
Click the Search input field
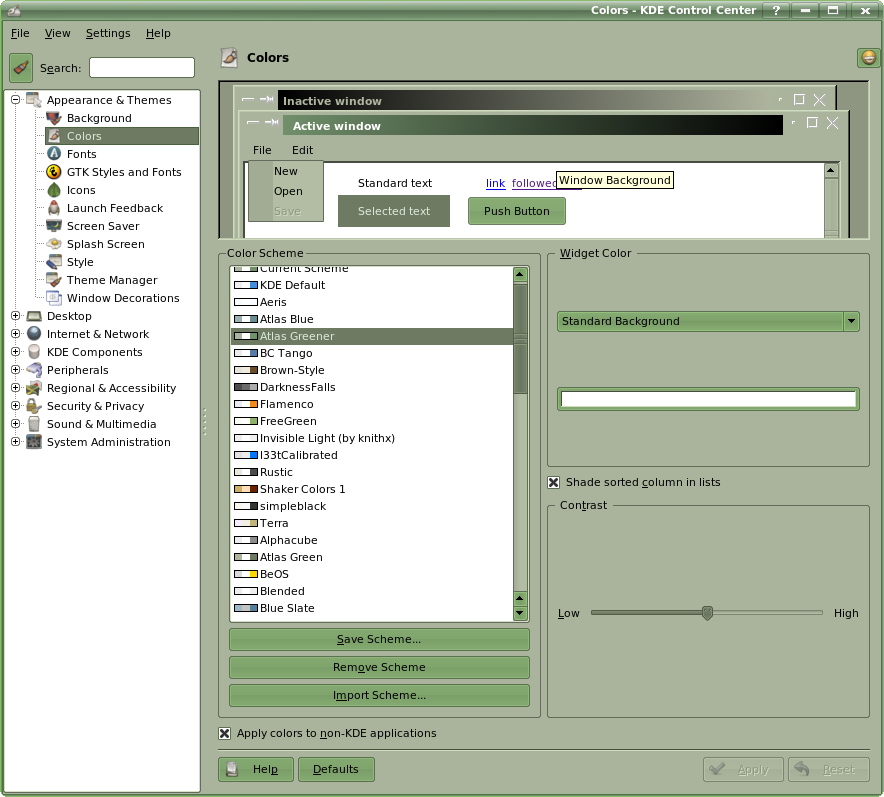(x=142, y=68)
